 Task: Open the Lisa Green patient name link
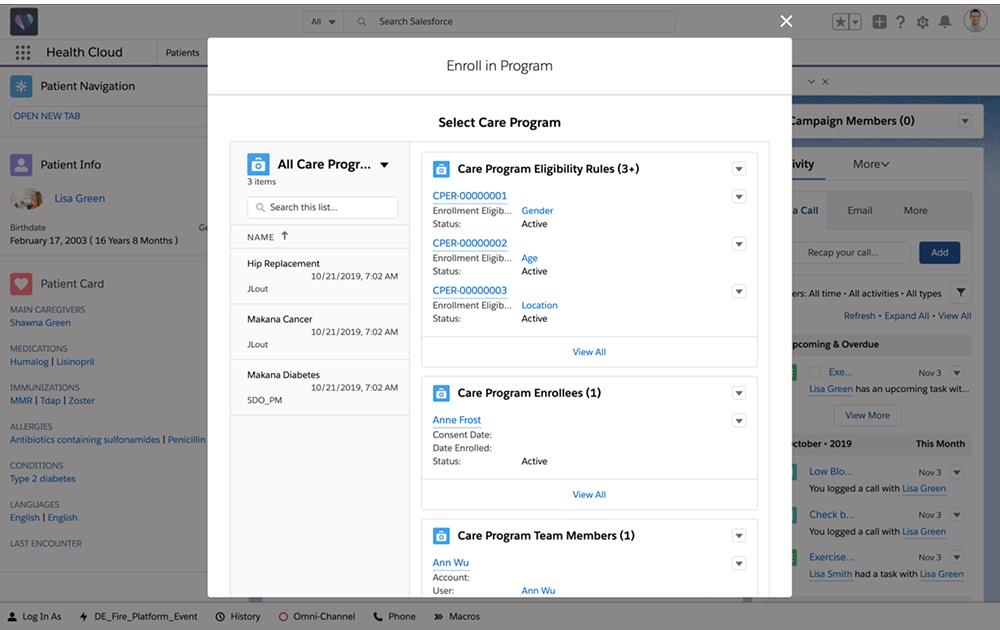[x=80, y=198]
